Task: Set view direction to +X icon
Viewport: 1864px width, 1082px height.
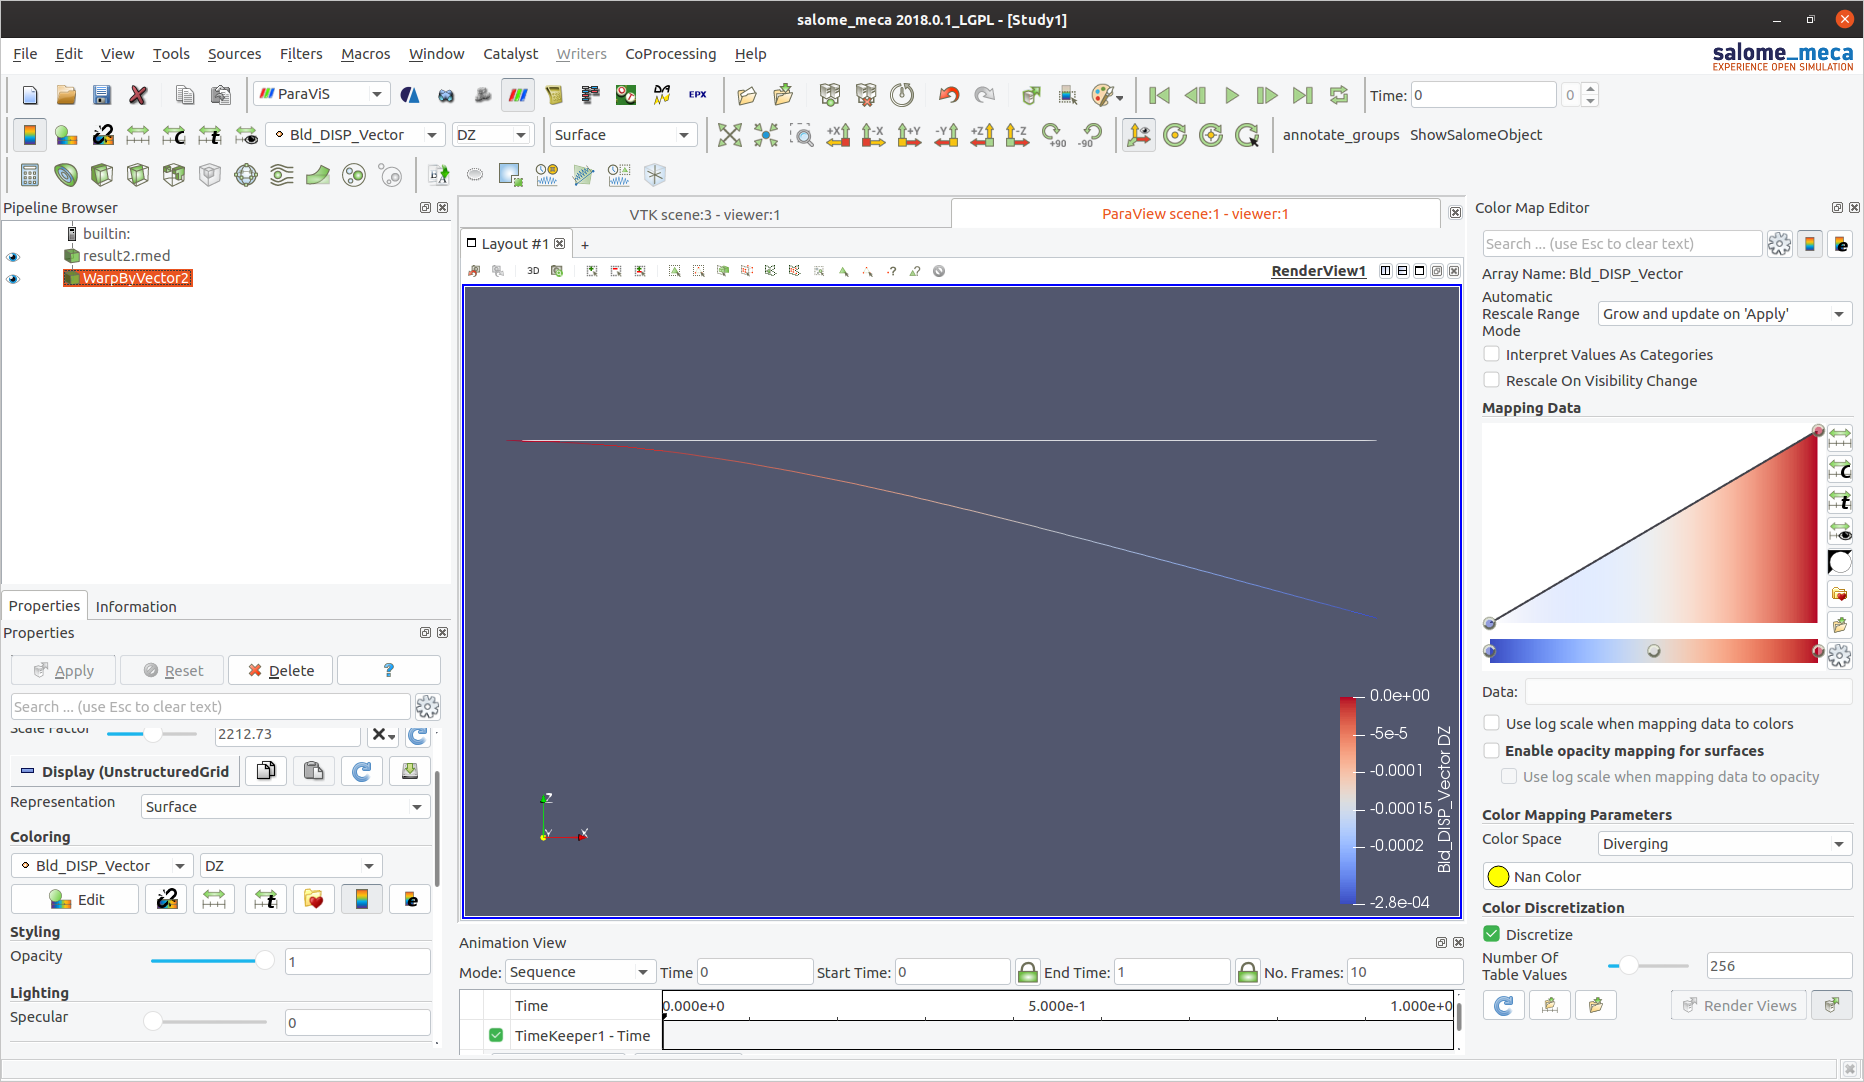Action: pos(838,135)
